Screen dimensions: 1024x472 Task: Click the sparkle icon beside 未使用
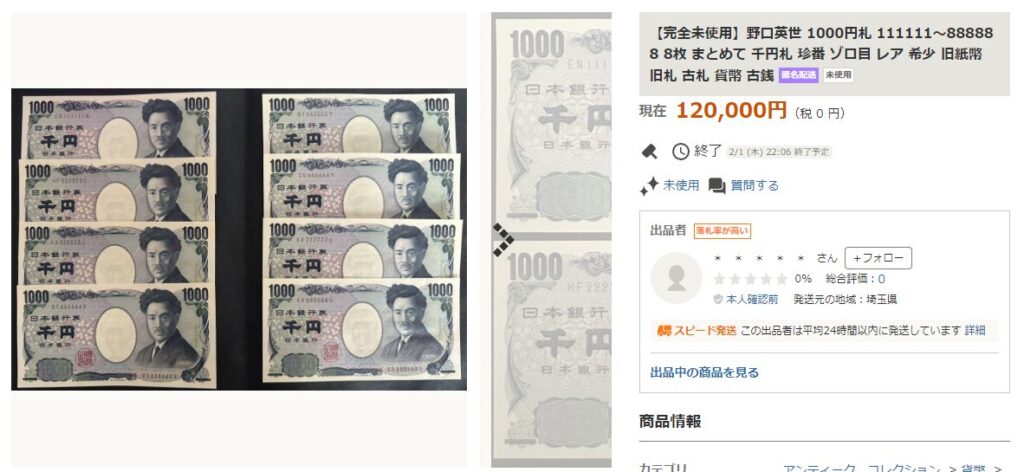coord(648,187)
